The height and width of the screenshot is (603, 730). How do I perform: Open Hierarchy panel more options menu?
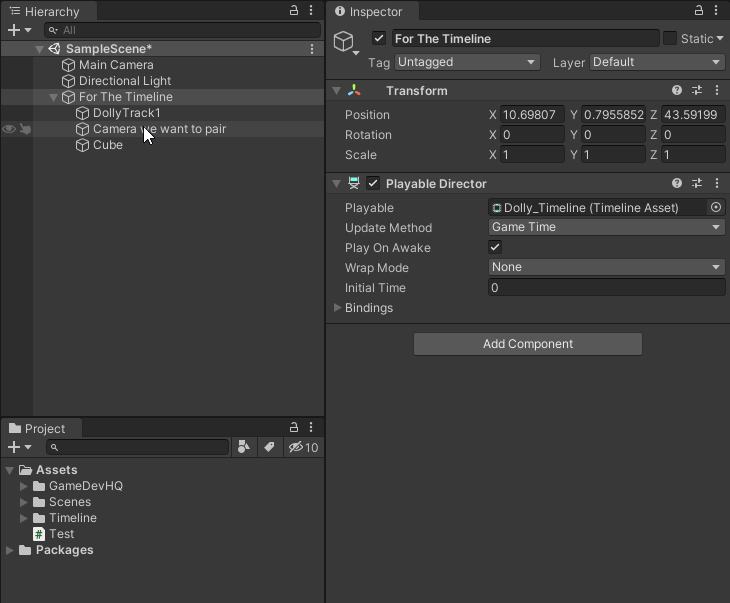pos(311,10)
